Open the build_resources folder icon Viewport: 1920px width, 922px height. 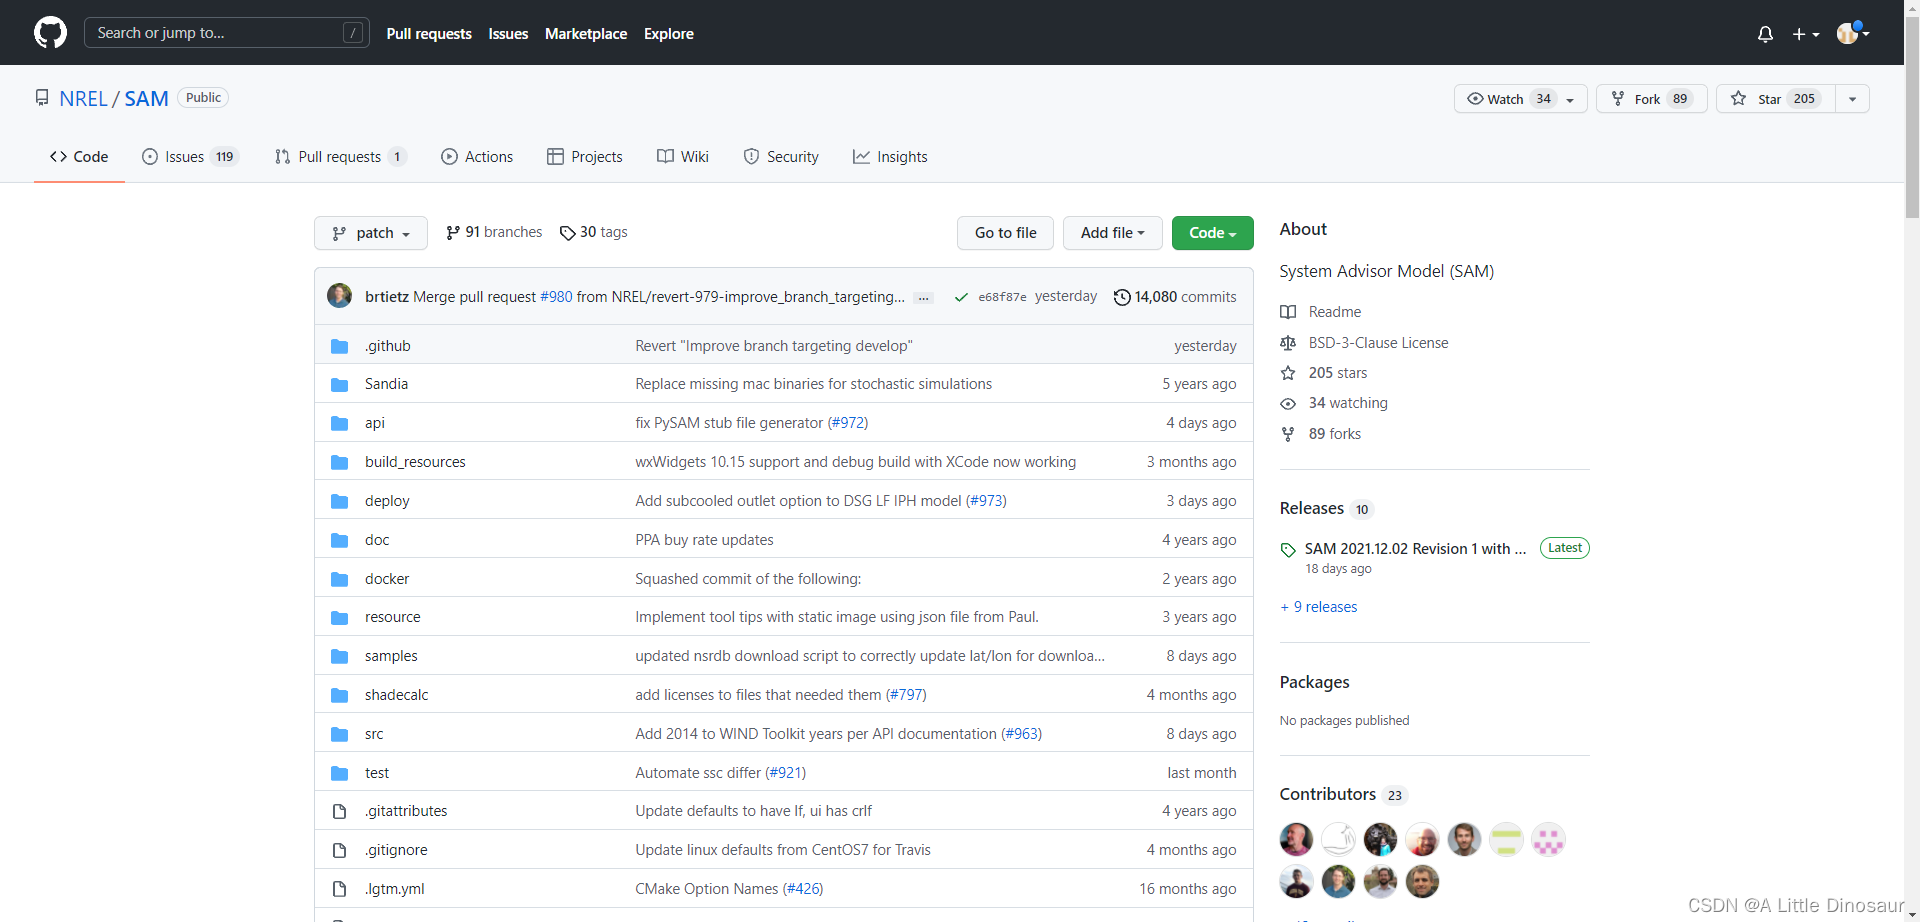pyautogui.click(x=340, y=463)
